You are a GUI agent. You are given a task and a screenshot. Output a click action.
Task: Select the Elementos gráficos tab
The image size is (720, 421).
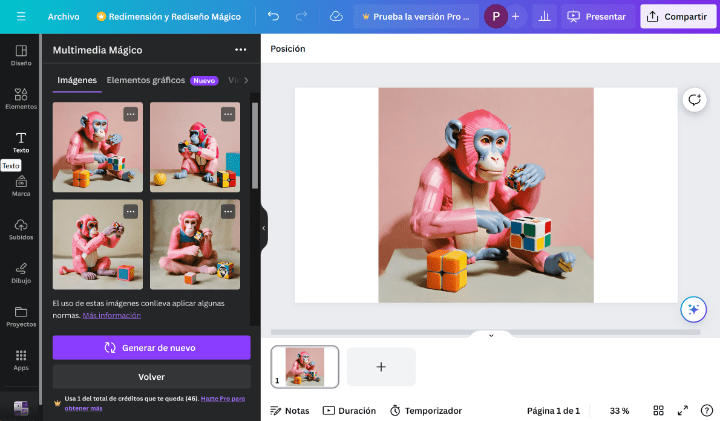pos(146,80)
